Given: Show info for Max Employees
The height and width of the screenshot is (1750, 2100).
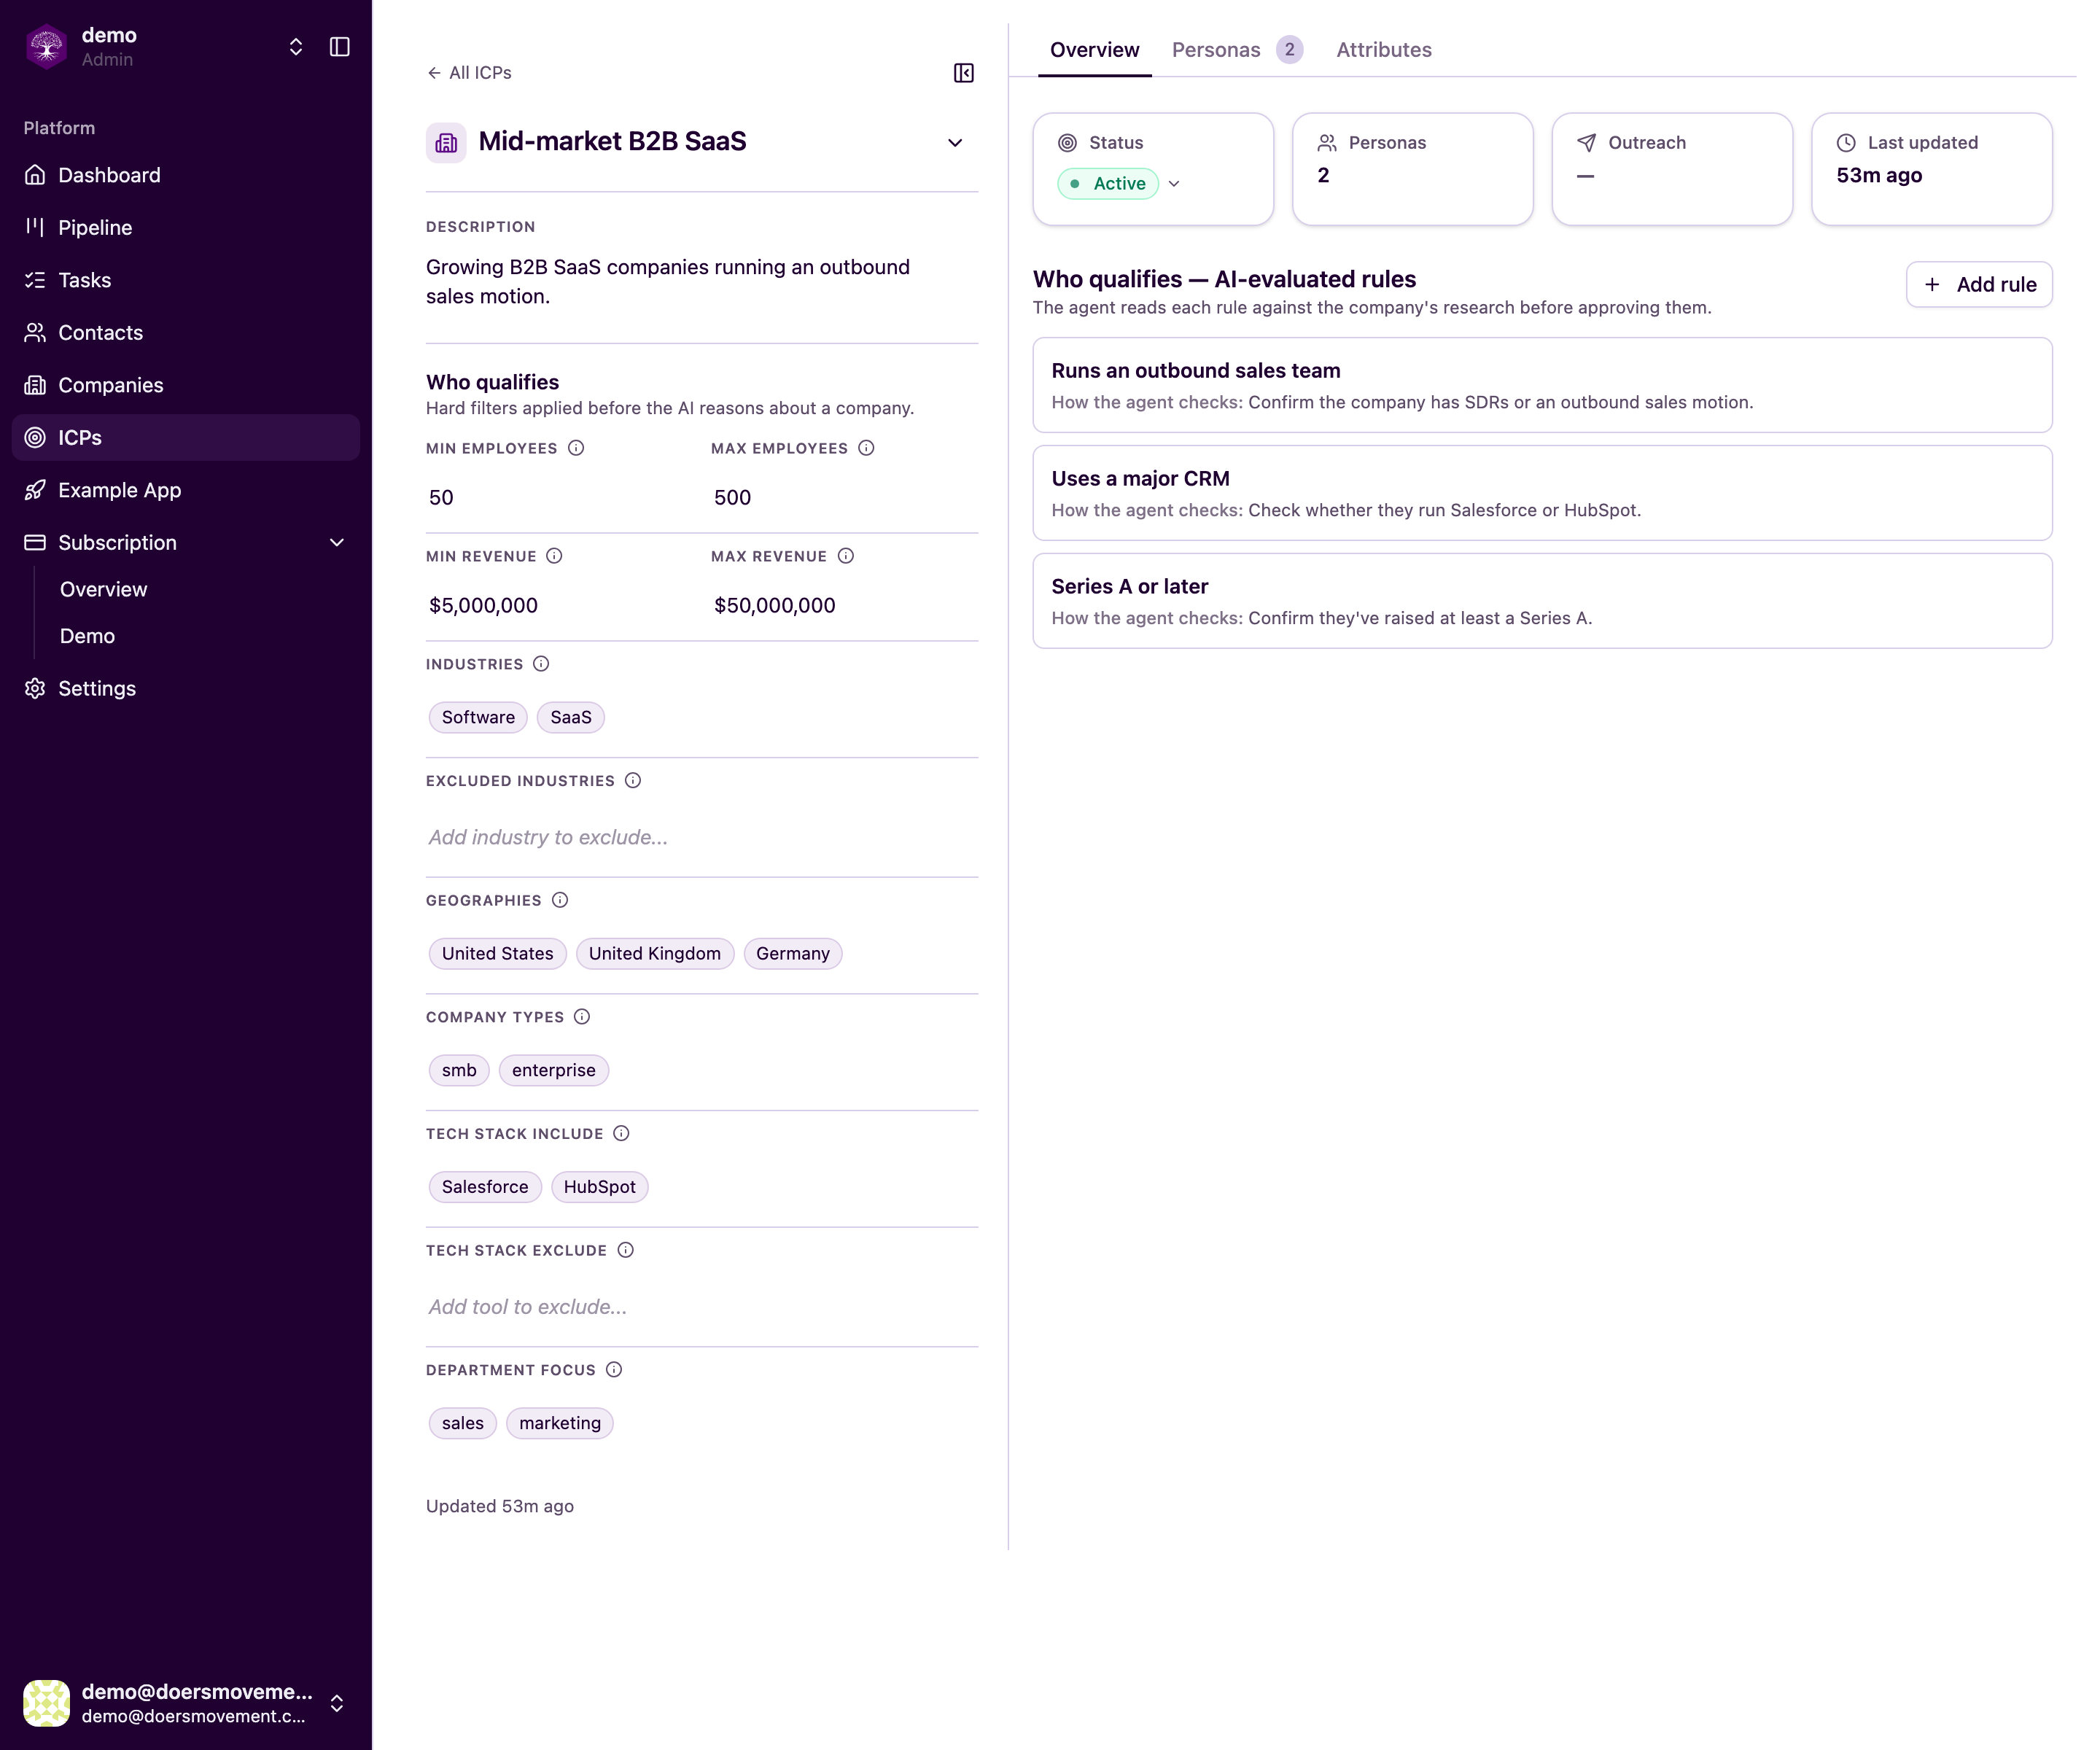Looking at the screenshot, I should click(866, 448).
